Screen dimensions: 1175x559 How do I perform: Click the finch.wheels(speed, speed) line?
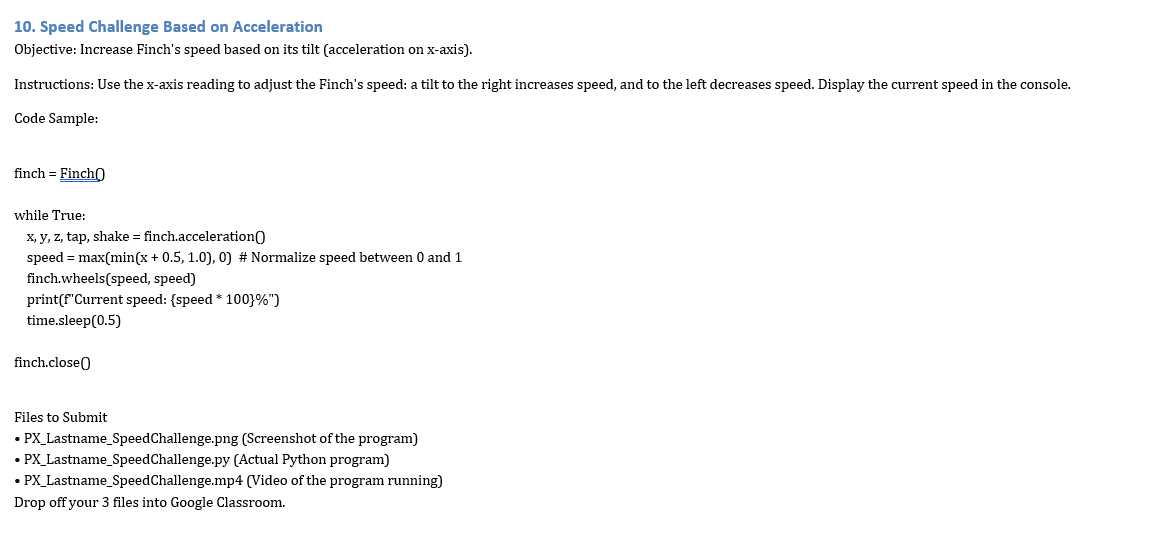[111, 279]
